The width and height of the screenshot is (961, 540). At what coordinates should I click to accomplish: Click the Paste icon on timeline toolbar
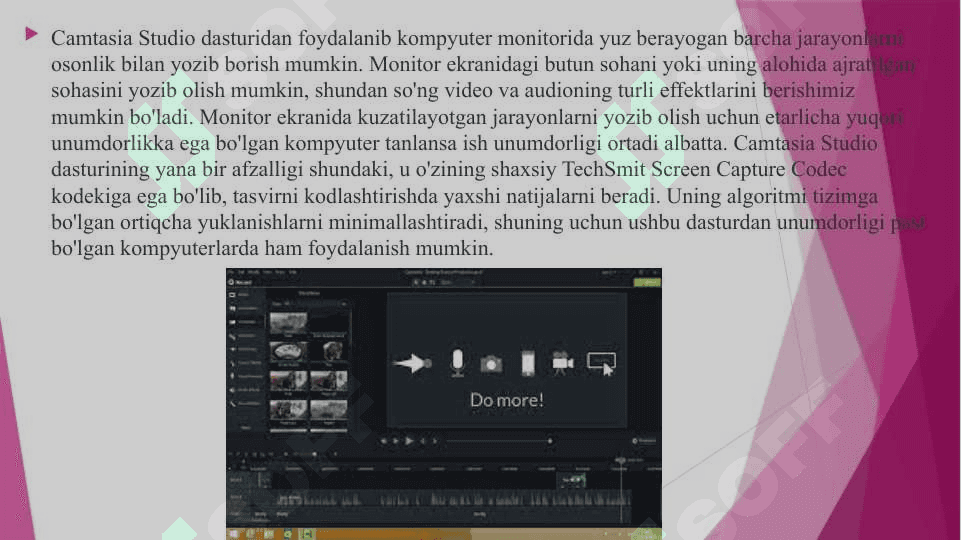pos(262,454)
